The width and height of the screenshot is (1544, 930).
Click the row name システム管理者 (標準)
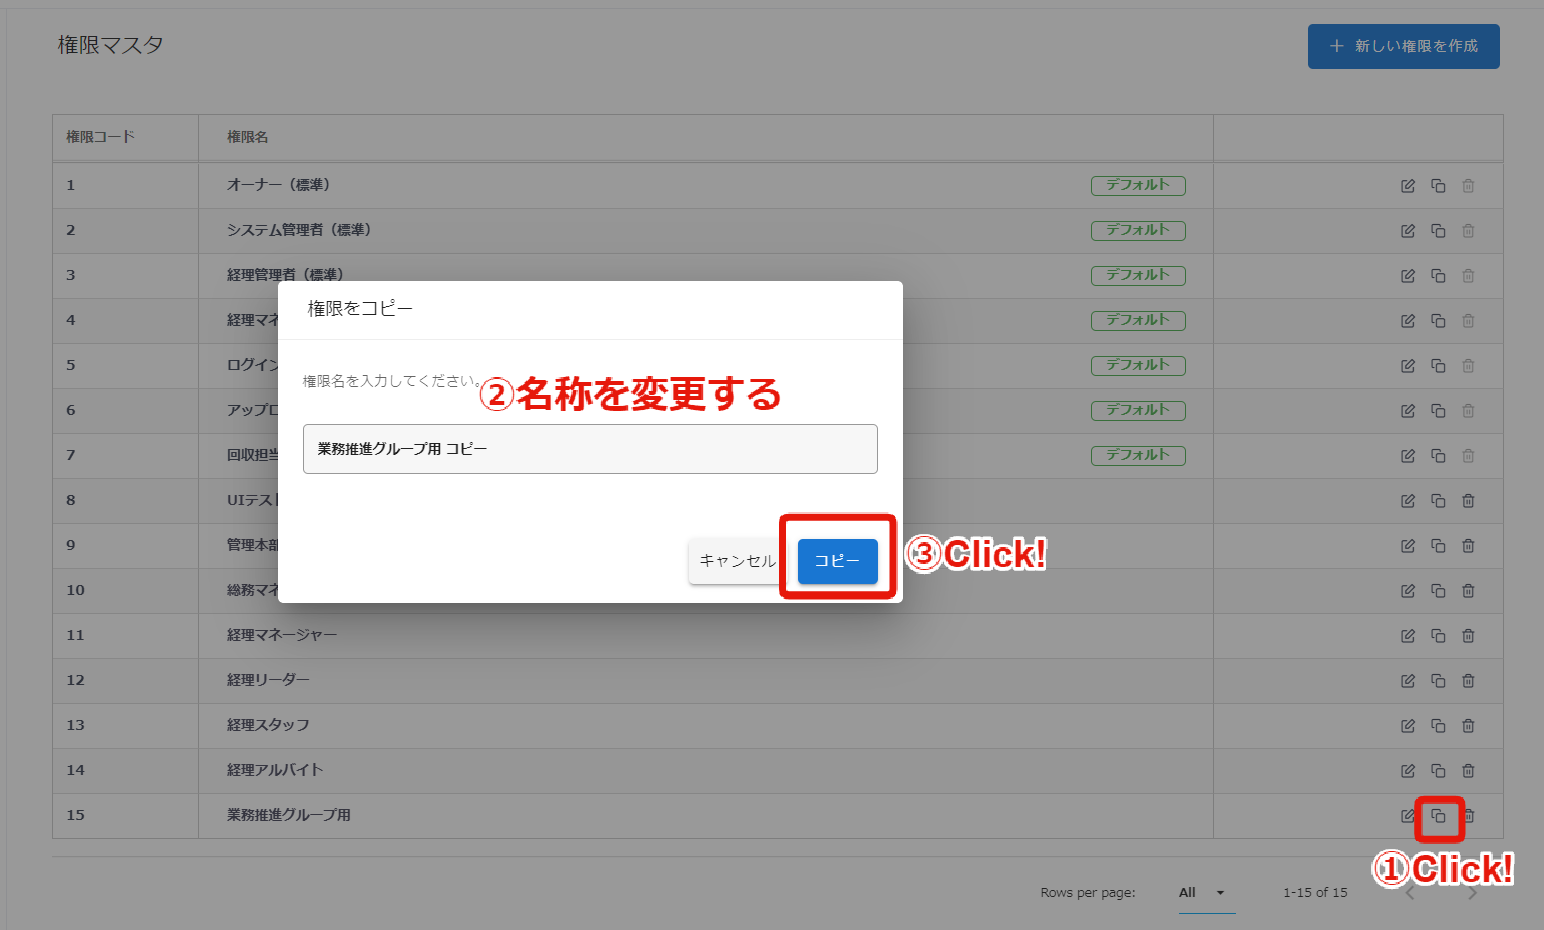coord(299,230)
